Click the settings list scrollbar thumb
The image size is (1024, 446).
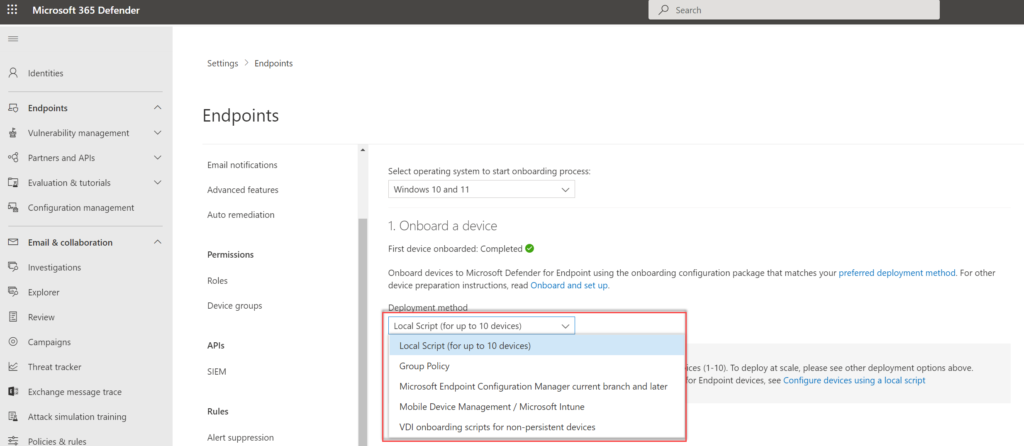363,332
